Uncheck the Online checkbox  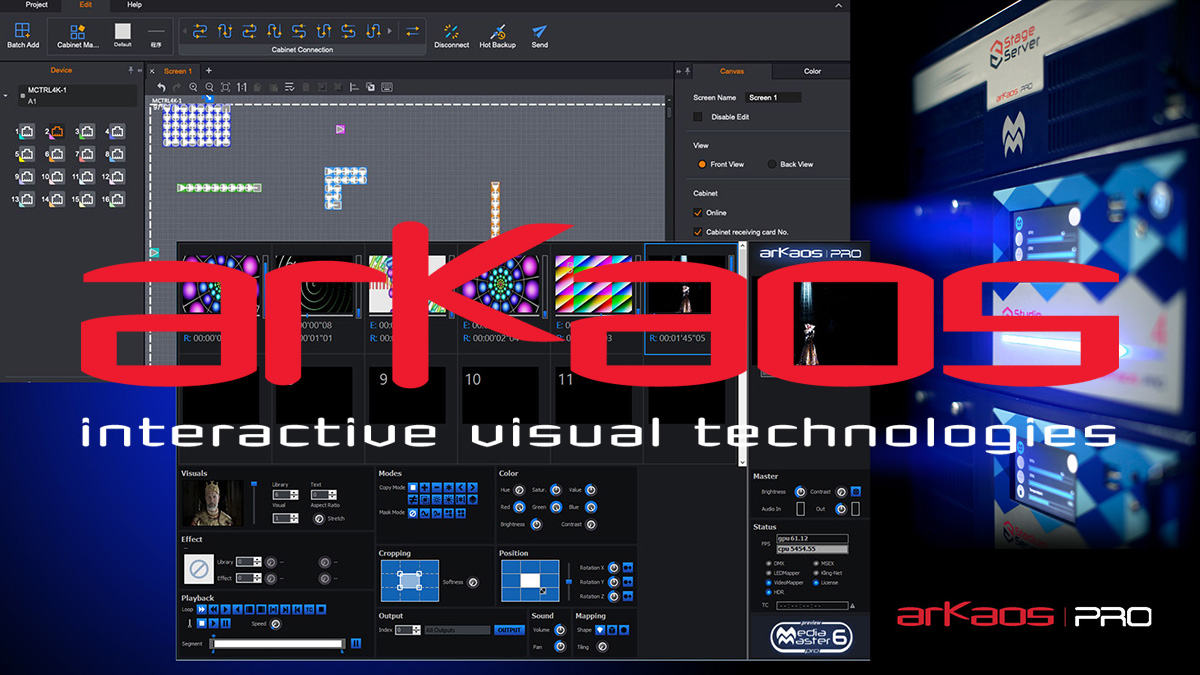pyautogui.click(x=698, y=212)
